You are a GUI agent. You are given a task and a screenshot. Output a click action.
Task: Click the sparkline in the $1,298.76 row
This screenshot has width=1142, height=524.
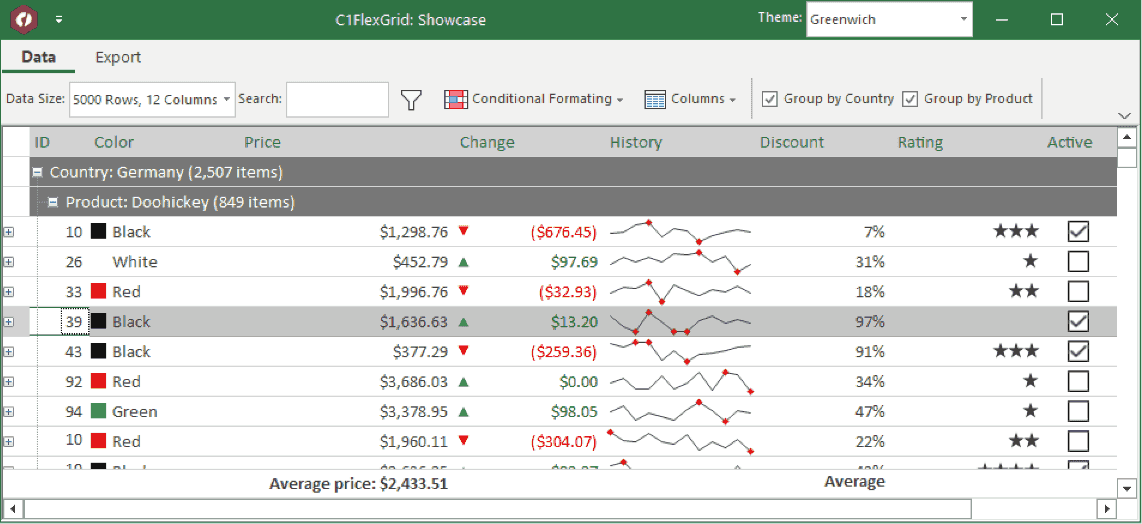(680, 232)
